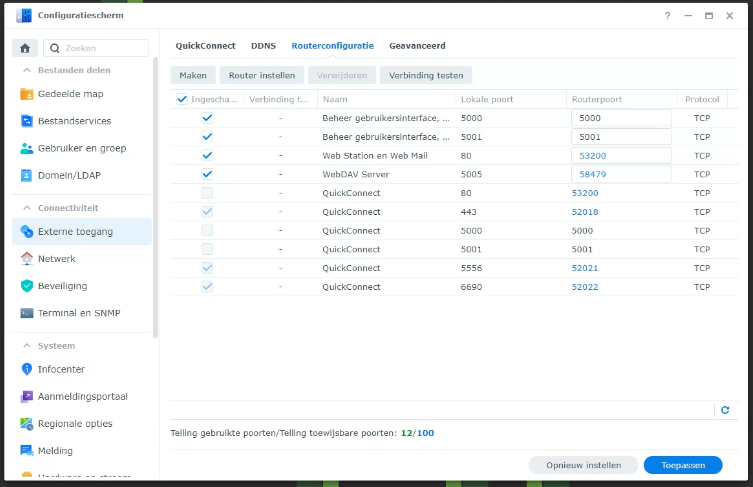753x487 pixels.
Task: Click router port 52018 in the QuickConnect 443 row
Action: pos(585,212)
